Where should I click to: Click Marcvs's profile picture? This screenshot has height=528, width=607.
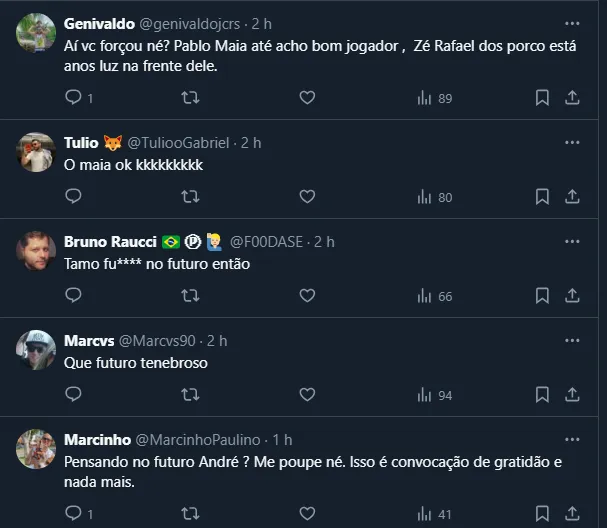[37, 350]
